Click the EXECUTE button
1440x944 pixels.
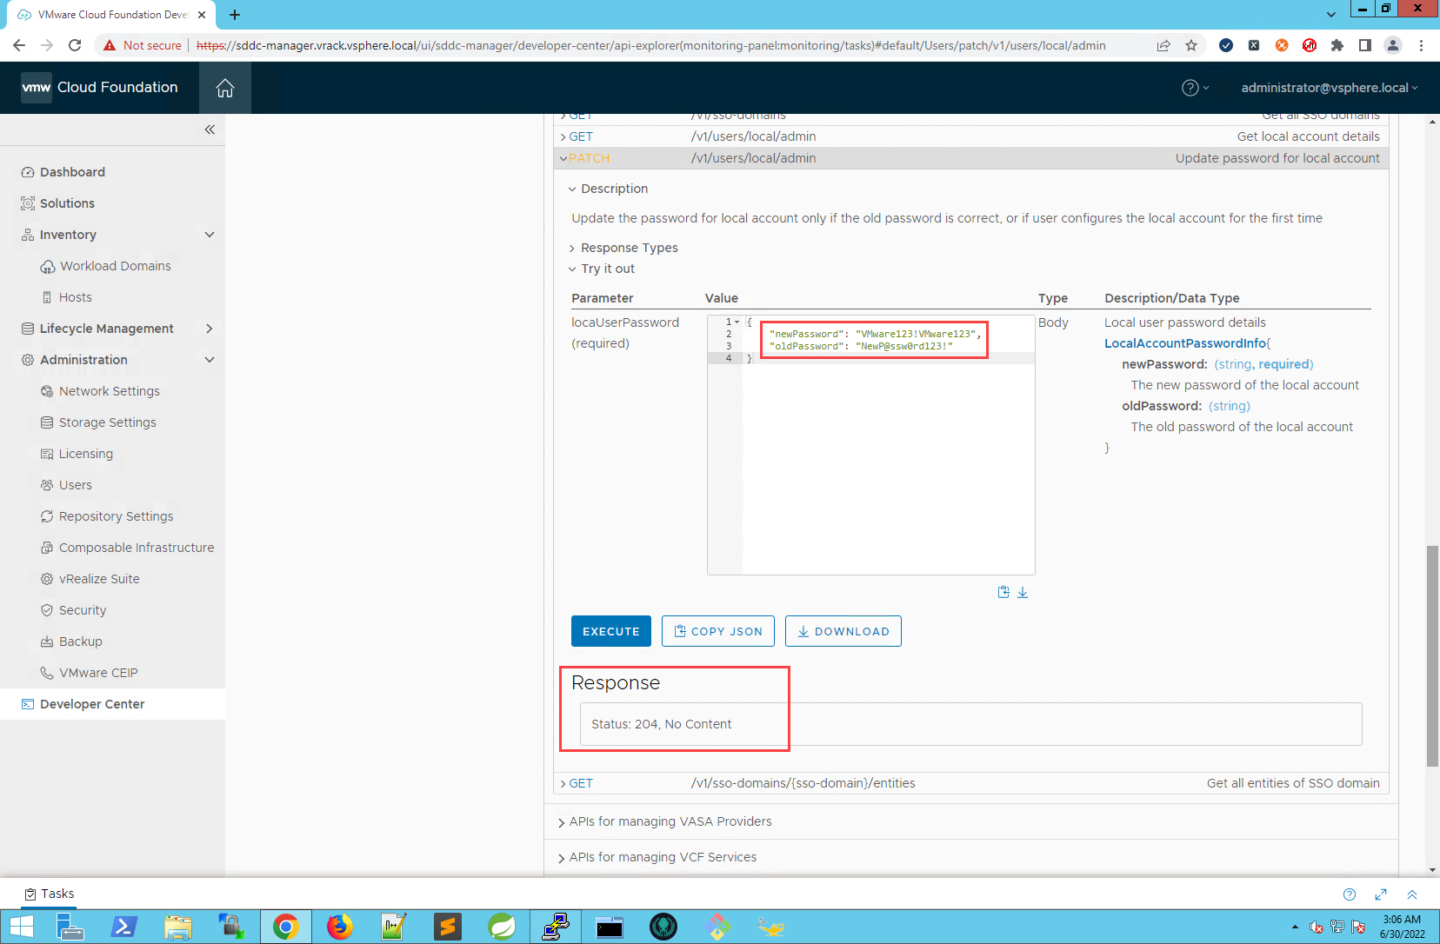610,631
